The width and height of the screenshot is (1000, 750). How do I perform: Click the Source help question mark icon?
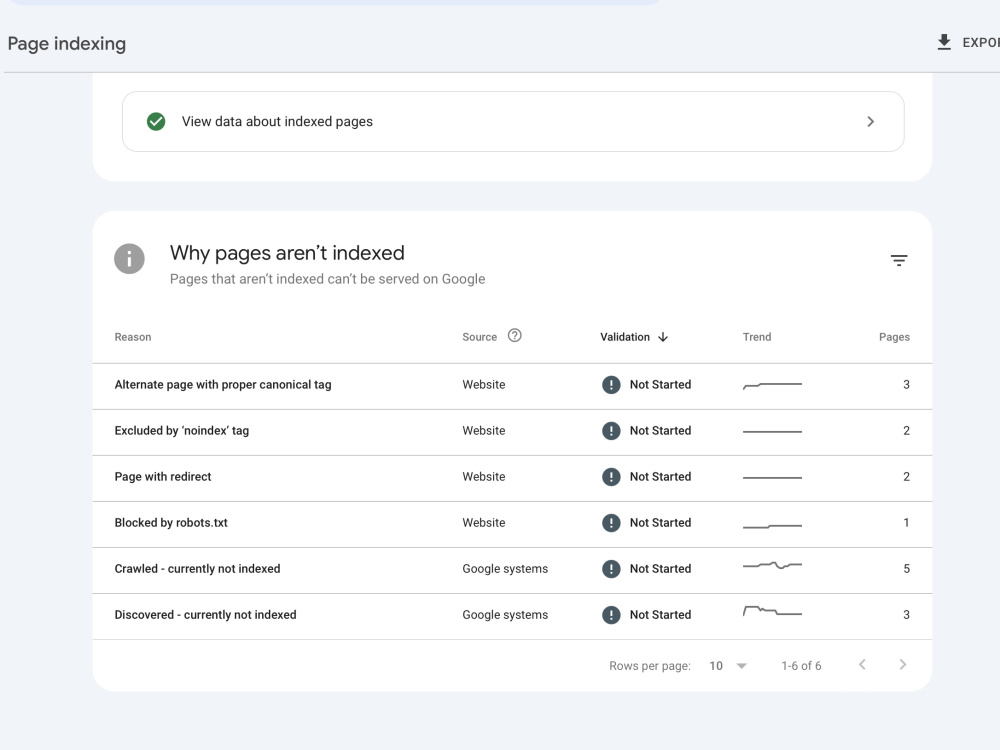(x=515, y=335)
